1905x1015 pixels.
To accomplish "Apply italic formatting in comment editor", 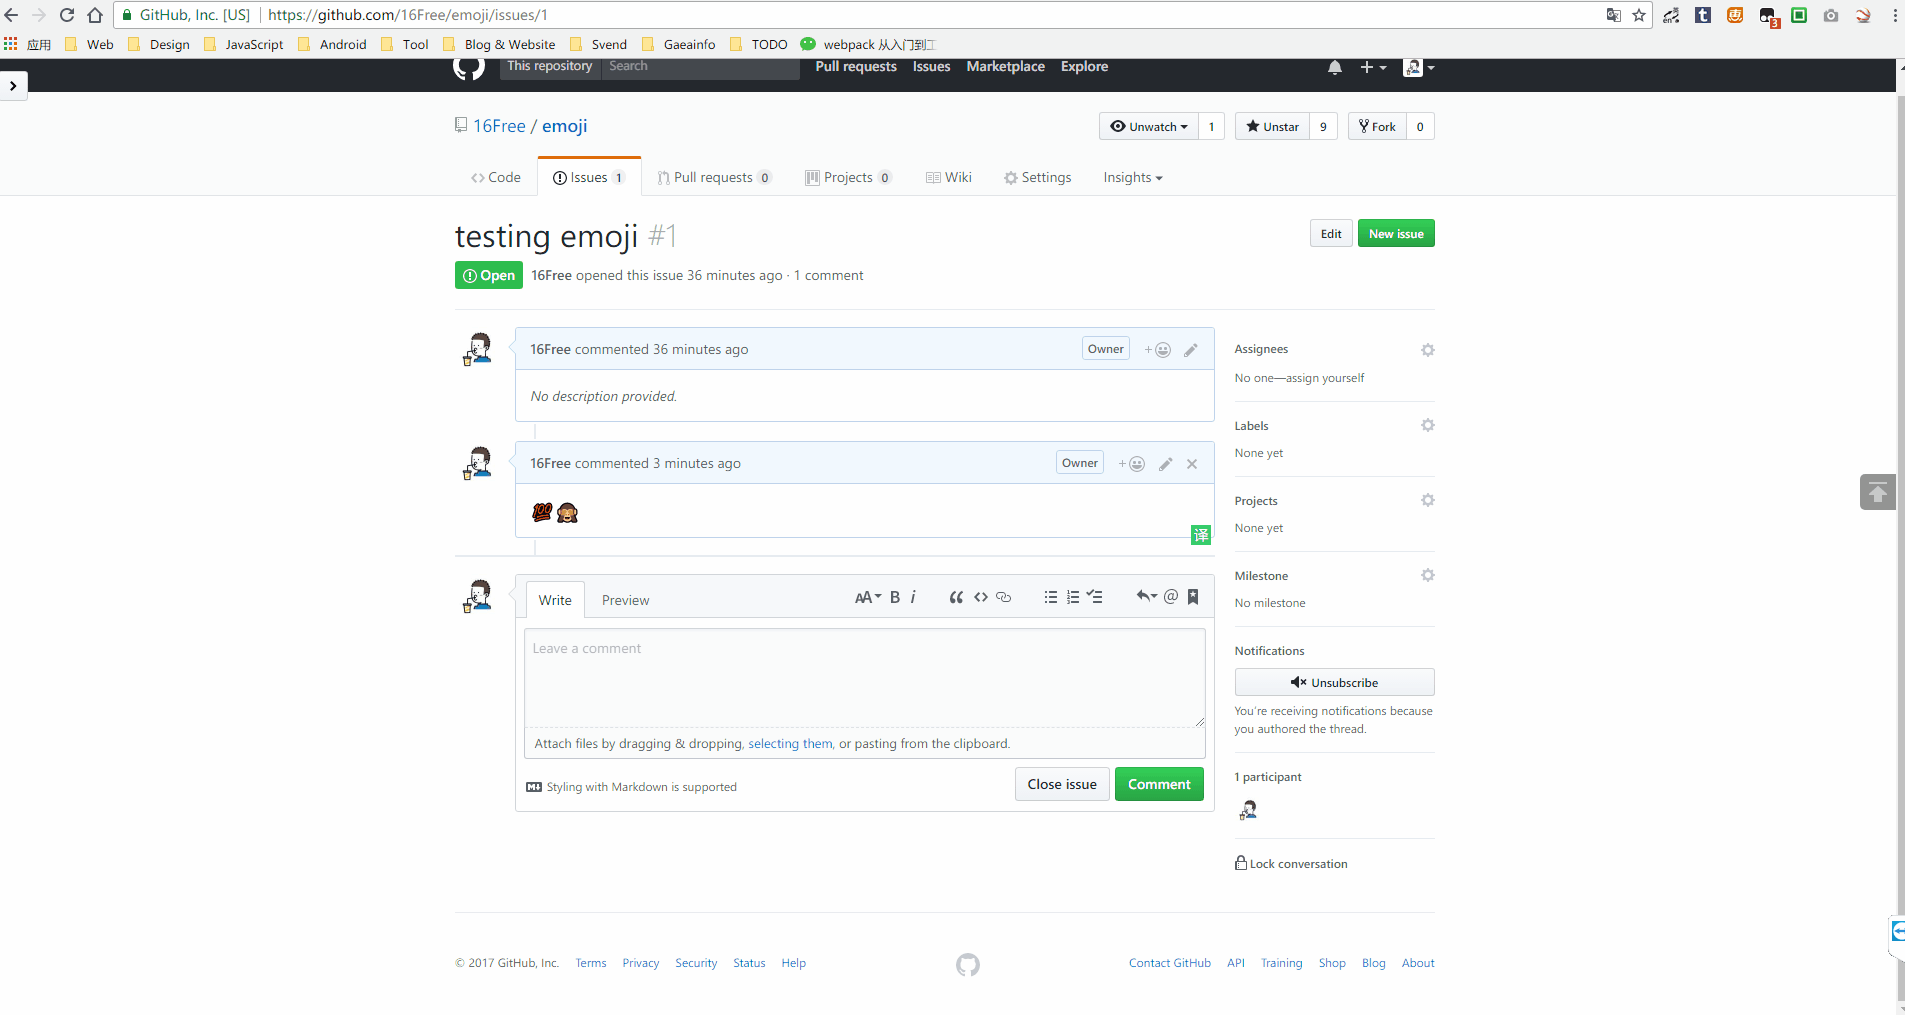I will tap(913, 597).
